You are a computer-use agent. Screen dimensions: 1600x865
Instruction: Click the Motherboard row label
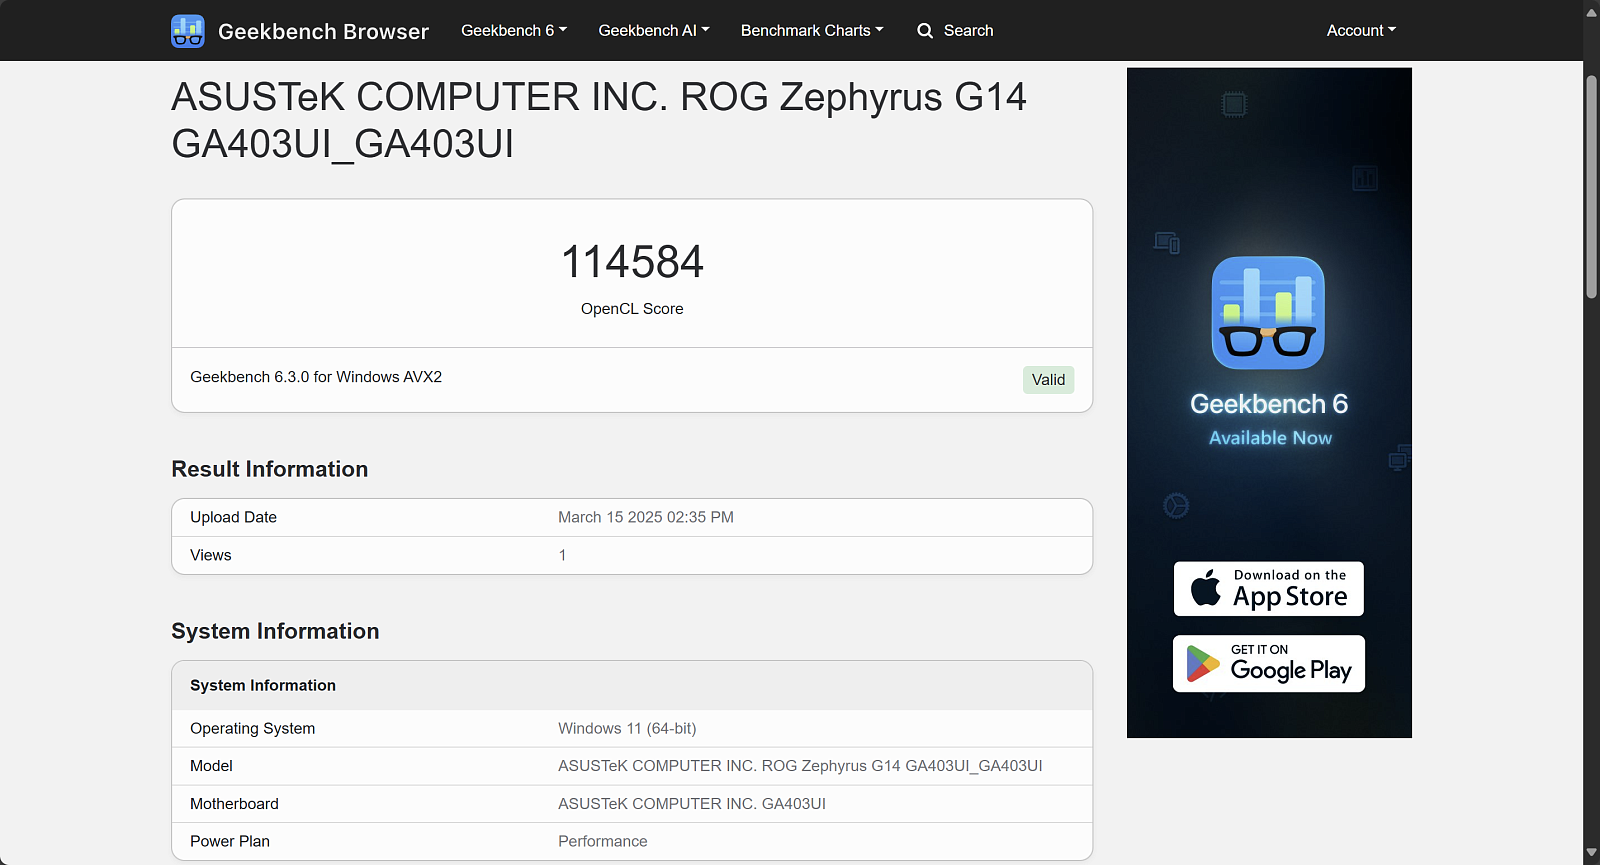click(x=234, y=804)
